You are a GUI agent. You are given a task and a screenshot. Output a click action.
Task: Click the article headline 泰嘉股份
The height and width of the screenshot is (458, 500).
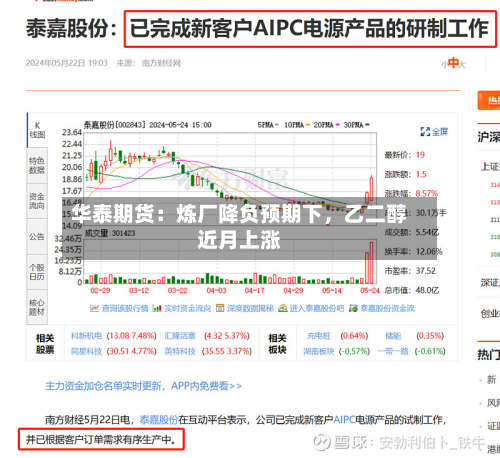click(x=68, y=29)
